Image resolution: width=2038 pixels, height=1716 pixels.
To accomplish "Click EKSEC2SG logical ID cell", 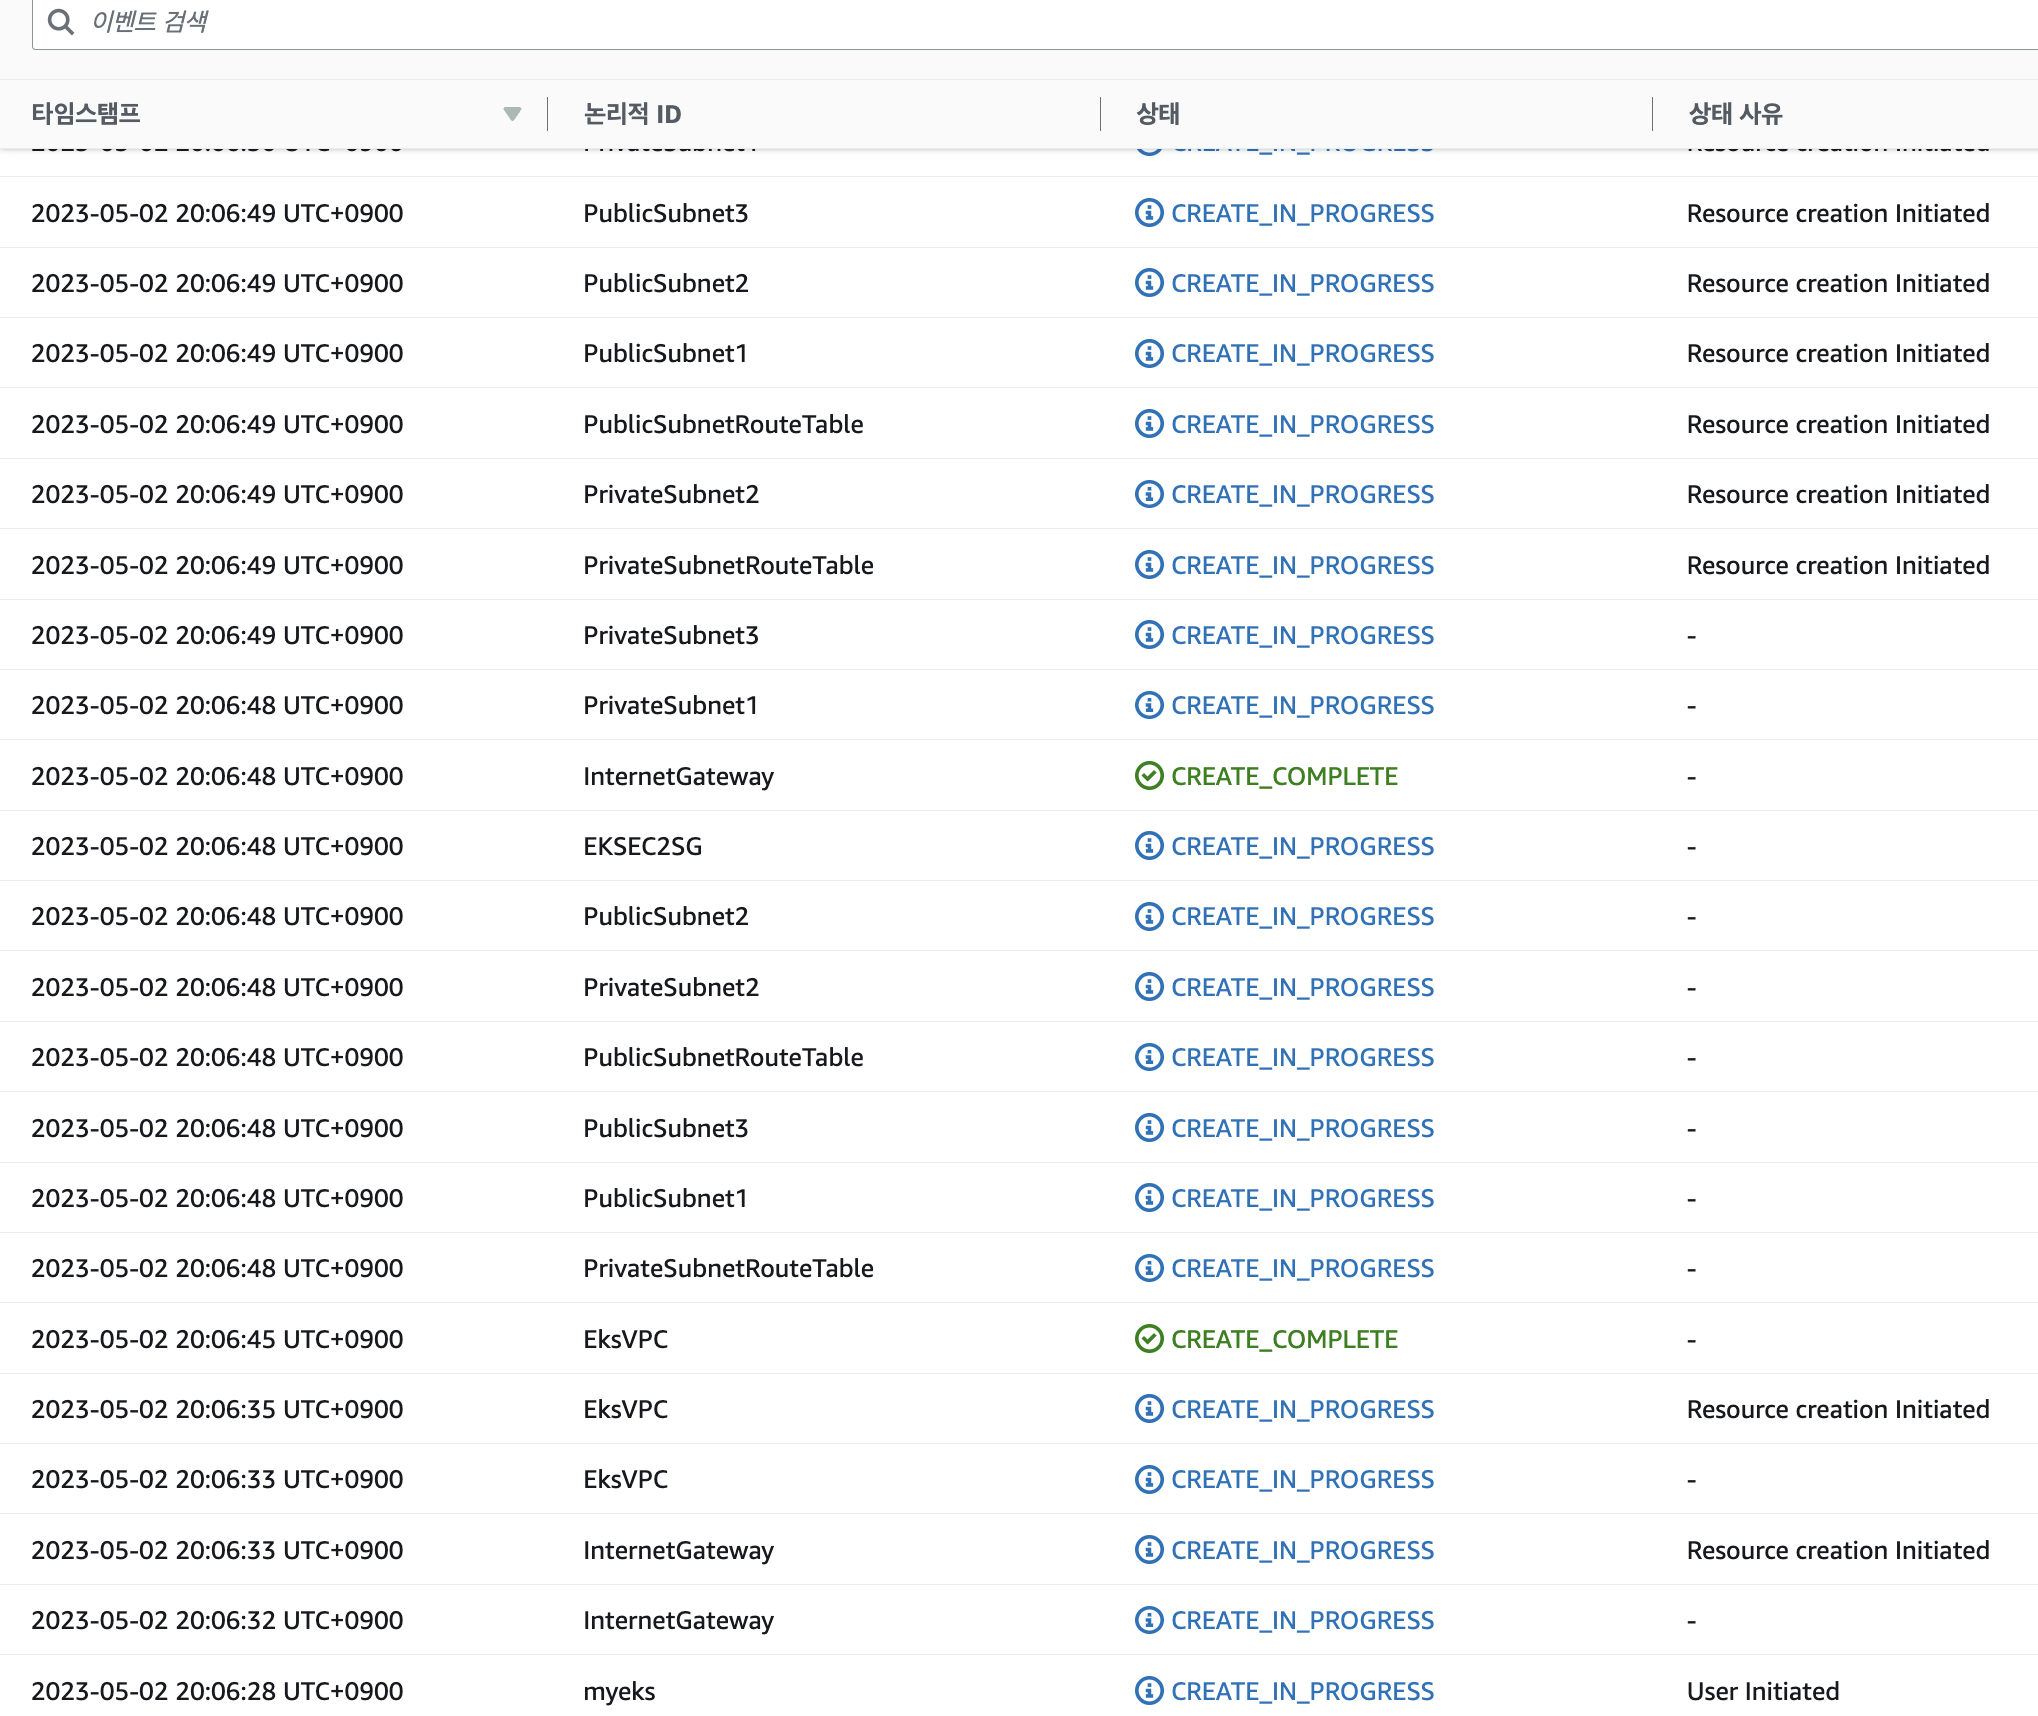I will pos(642,846).
